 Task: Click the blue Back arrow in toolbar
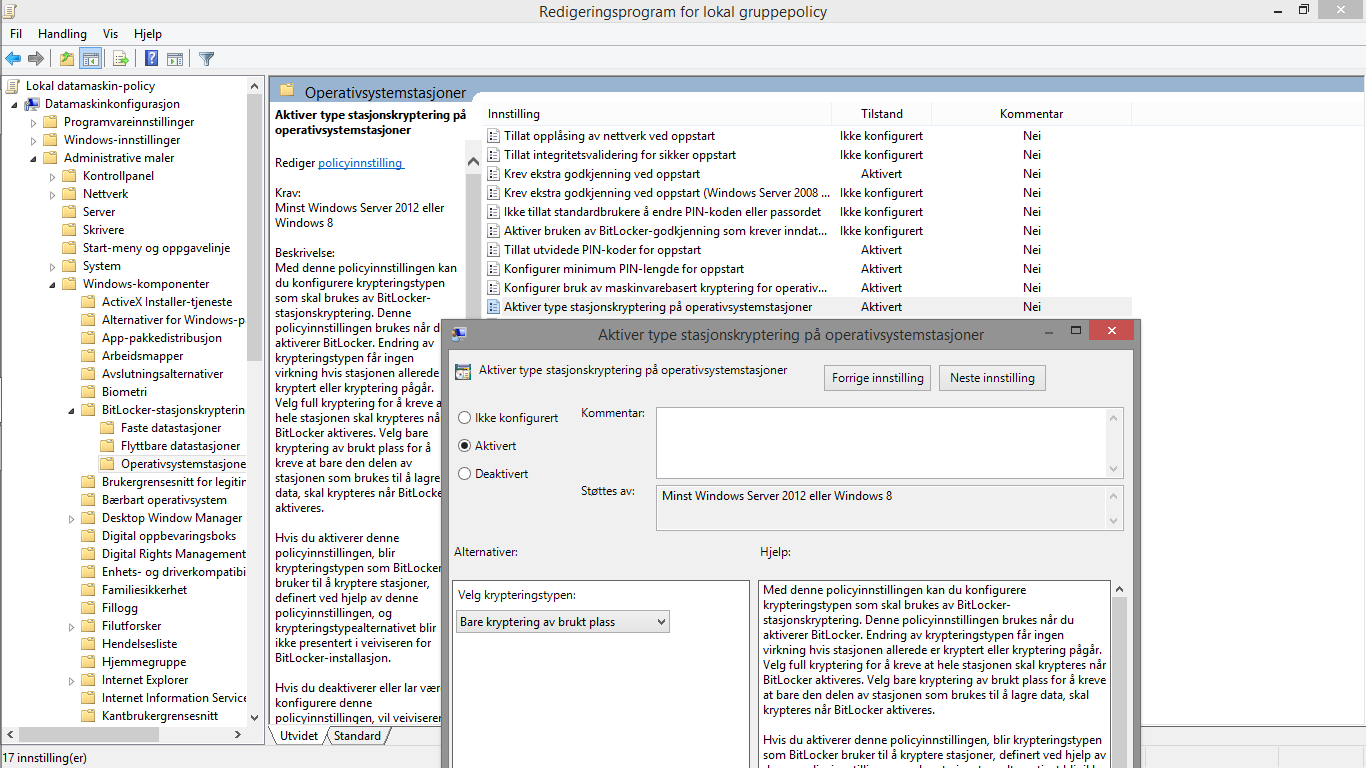(x=13, y=59)
